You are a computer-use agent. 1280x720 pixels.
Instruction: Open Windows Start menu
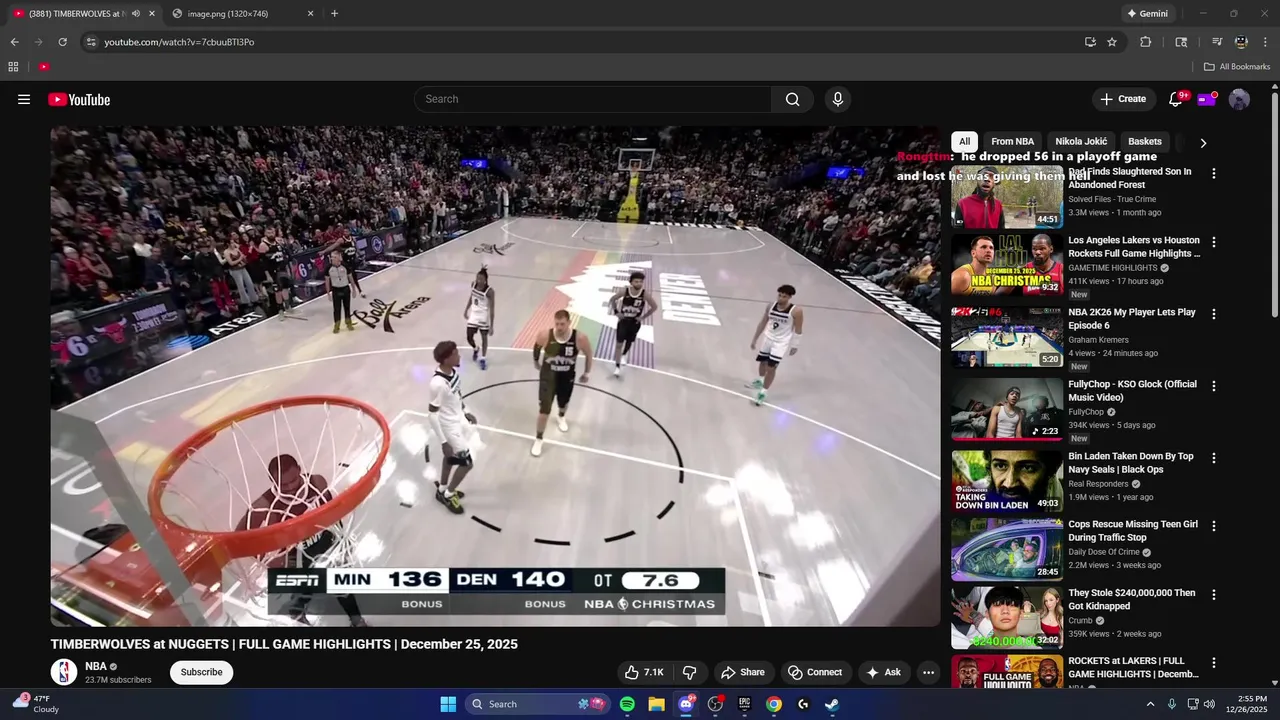(448, 704)
